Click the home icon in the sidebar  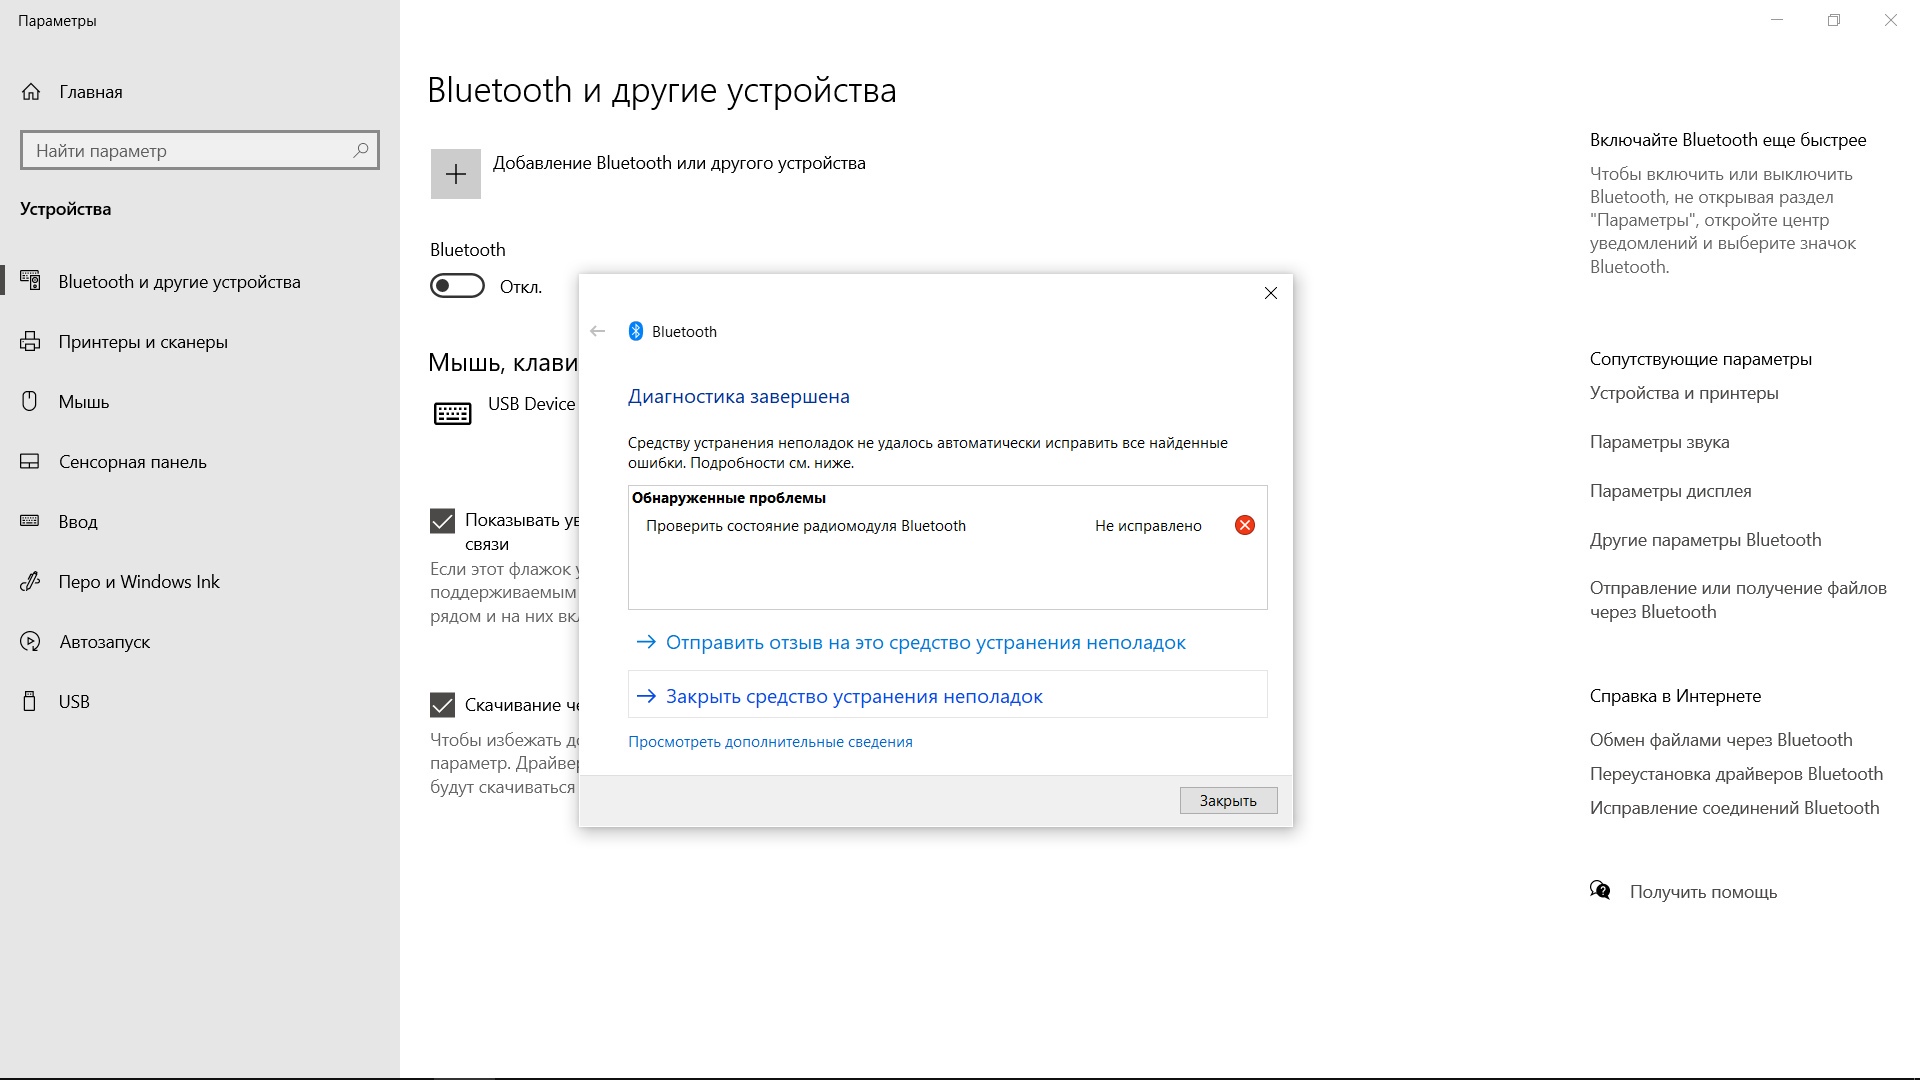[x=31, y=92]
